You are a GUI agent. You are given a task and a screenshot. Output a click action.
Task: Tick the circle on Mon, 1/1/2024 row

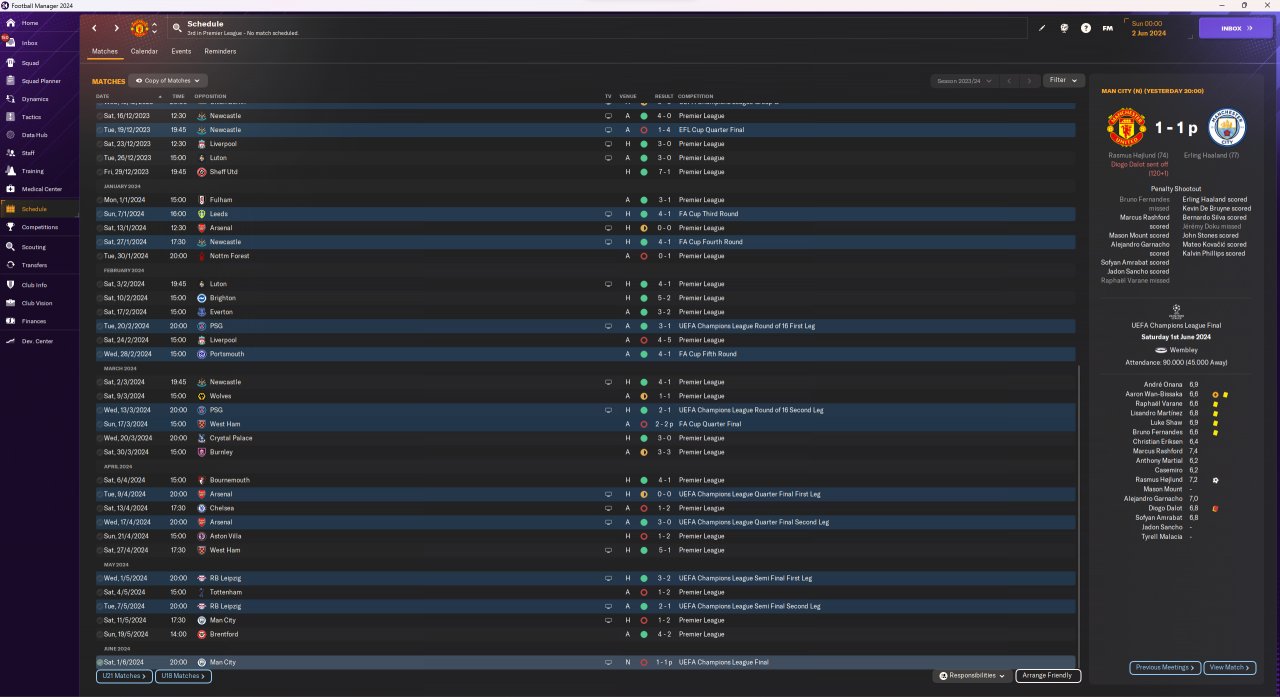click(100, 200)
